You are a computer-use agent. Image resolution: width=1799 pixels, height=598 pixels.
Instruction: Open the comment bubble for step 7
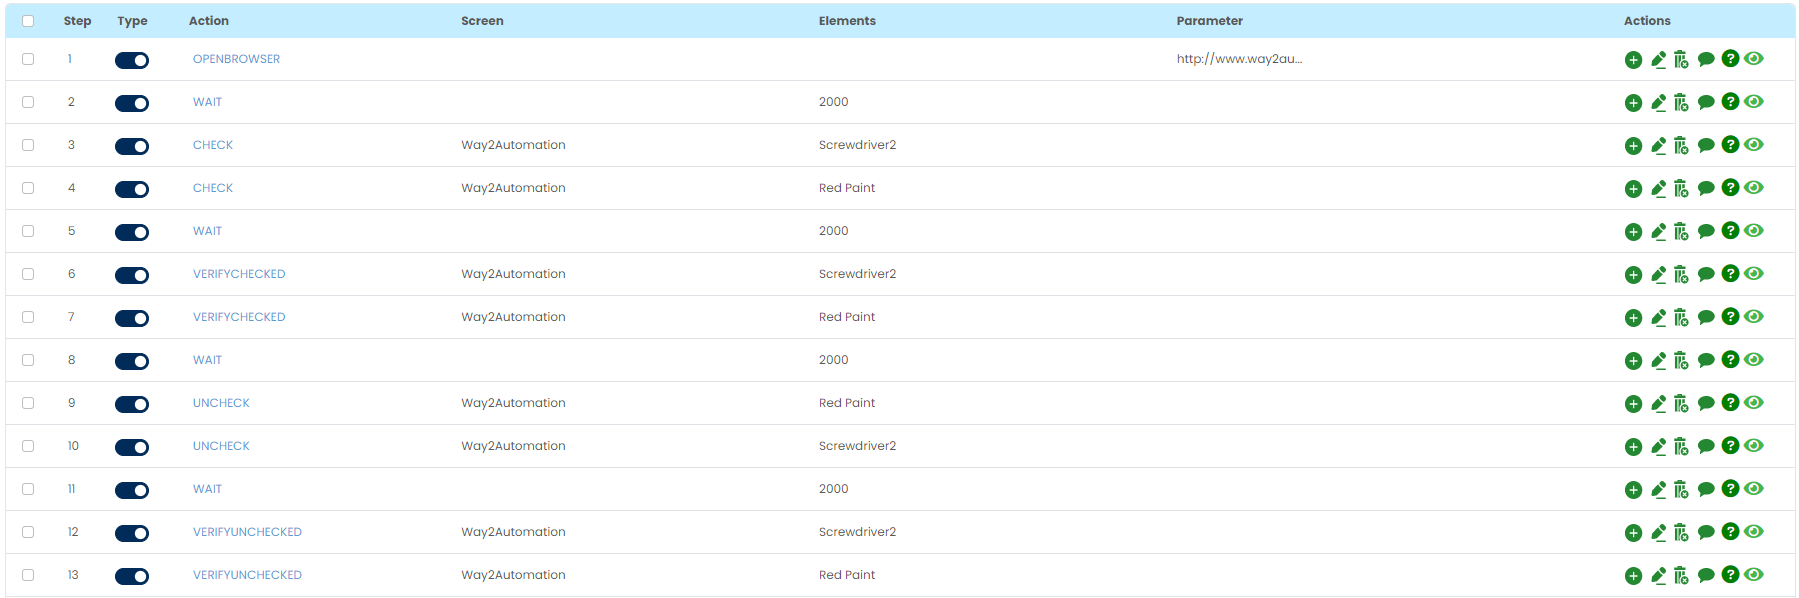tap(1706, 317)
